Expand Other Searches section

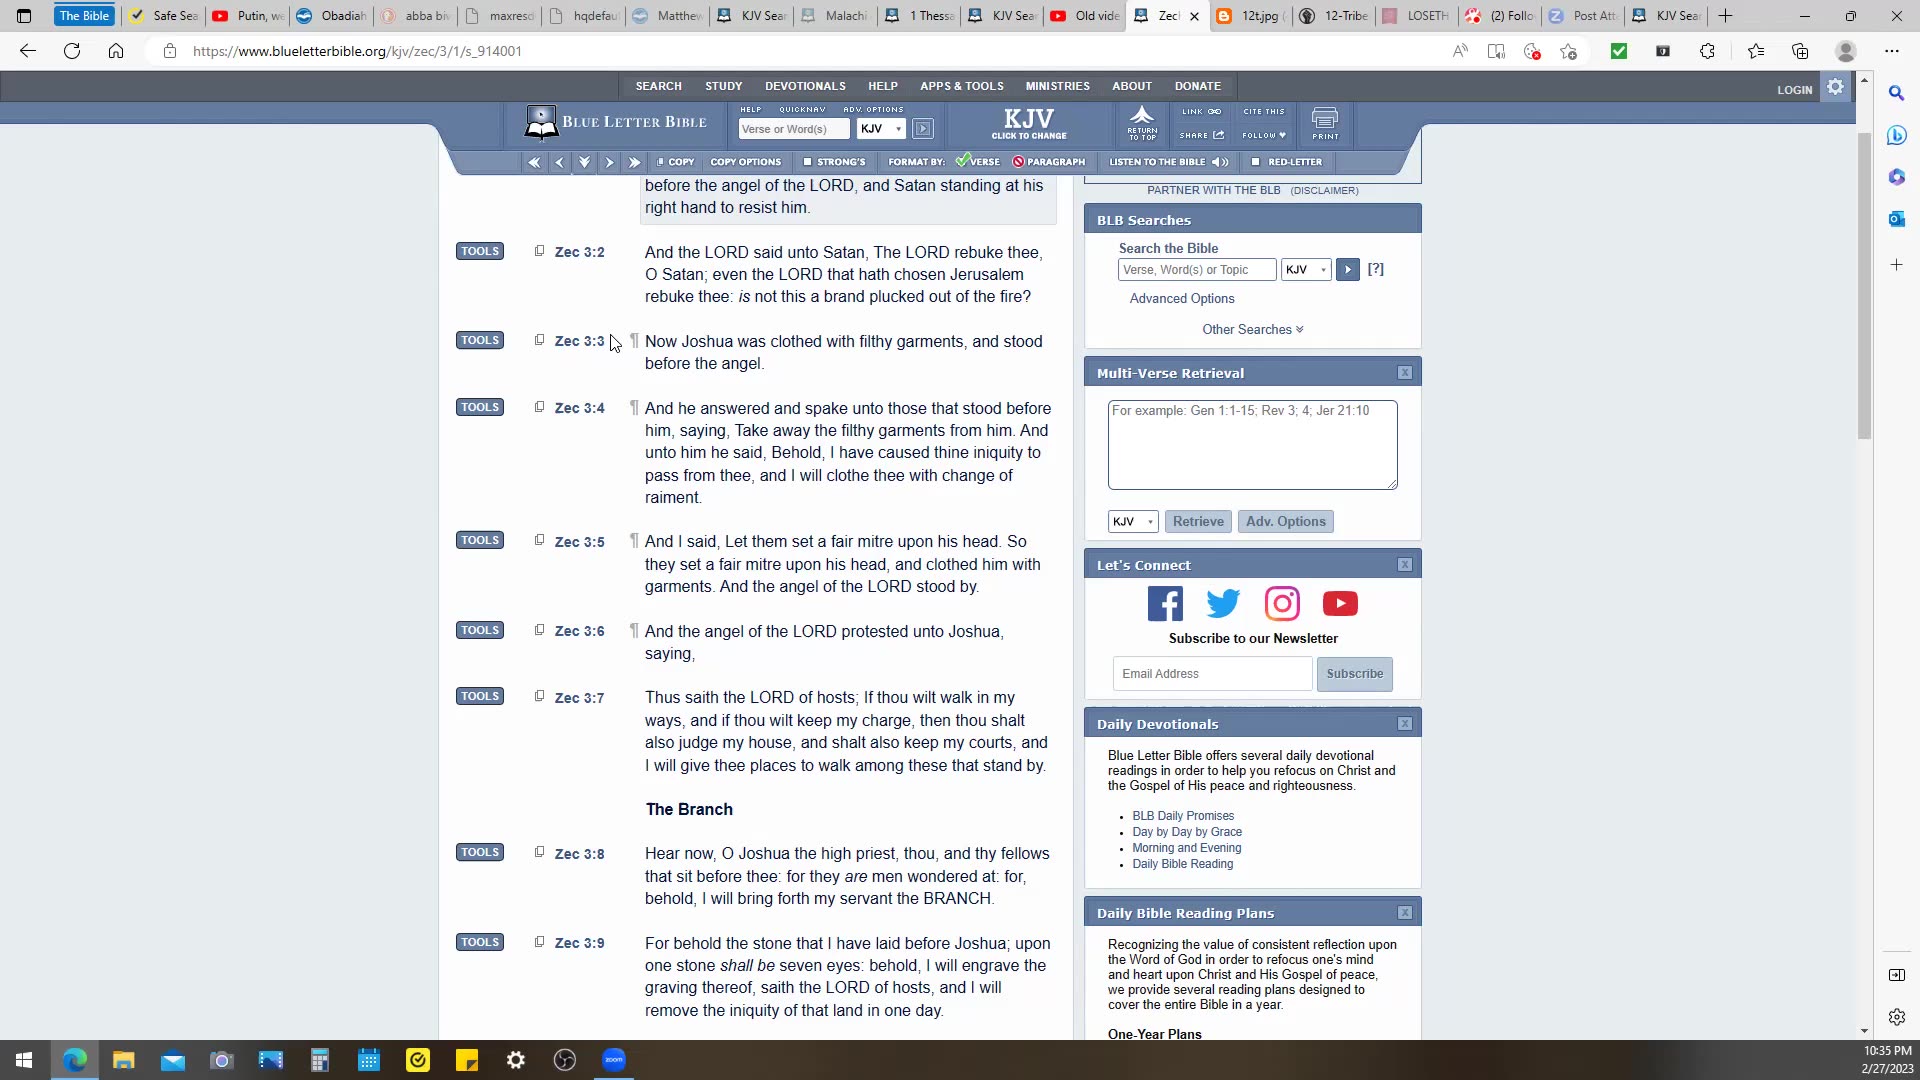click(1252, 330)
